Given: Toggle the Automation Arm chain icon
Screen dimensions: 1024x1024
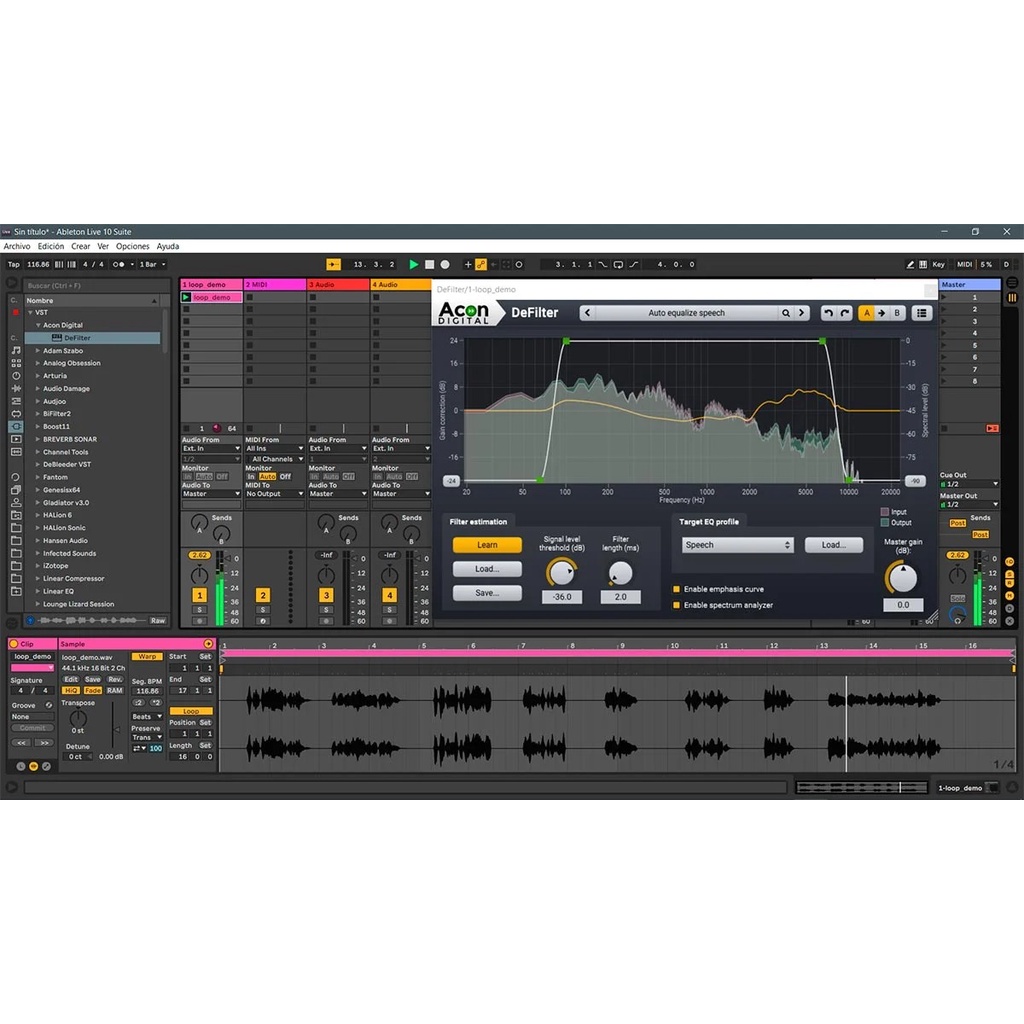Looking at the screenshot, I should tap(481, 264).
